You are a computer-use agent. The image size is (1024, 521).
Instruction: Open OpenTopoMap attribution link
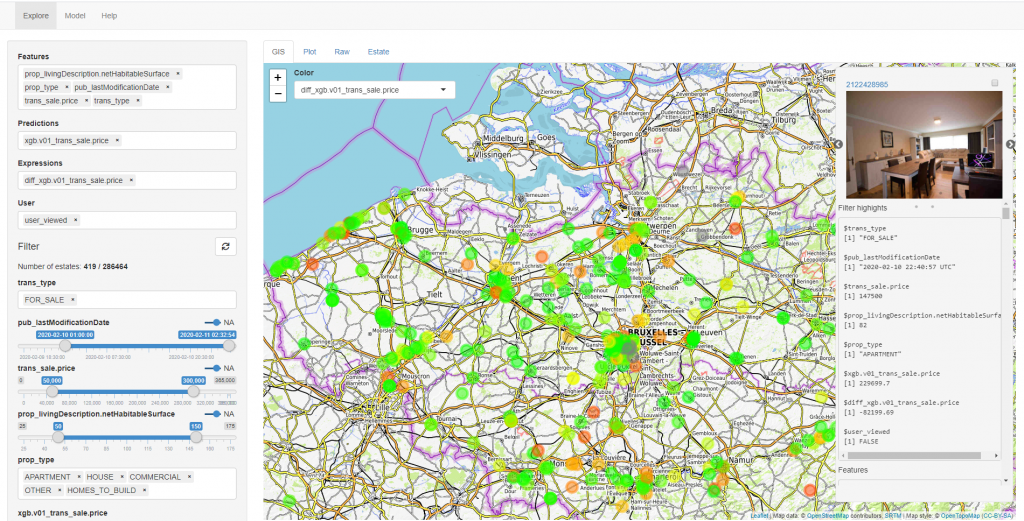(961, 516)
